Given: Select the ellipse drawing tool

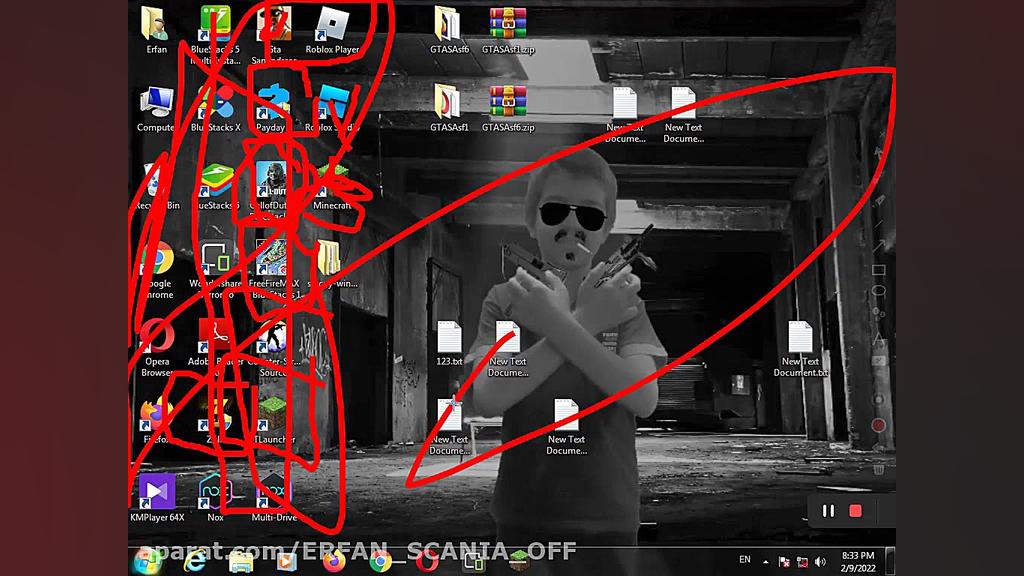Looking at the screenshot, I should click(878, 291).
